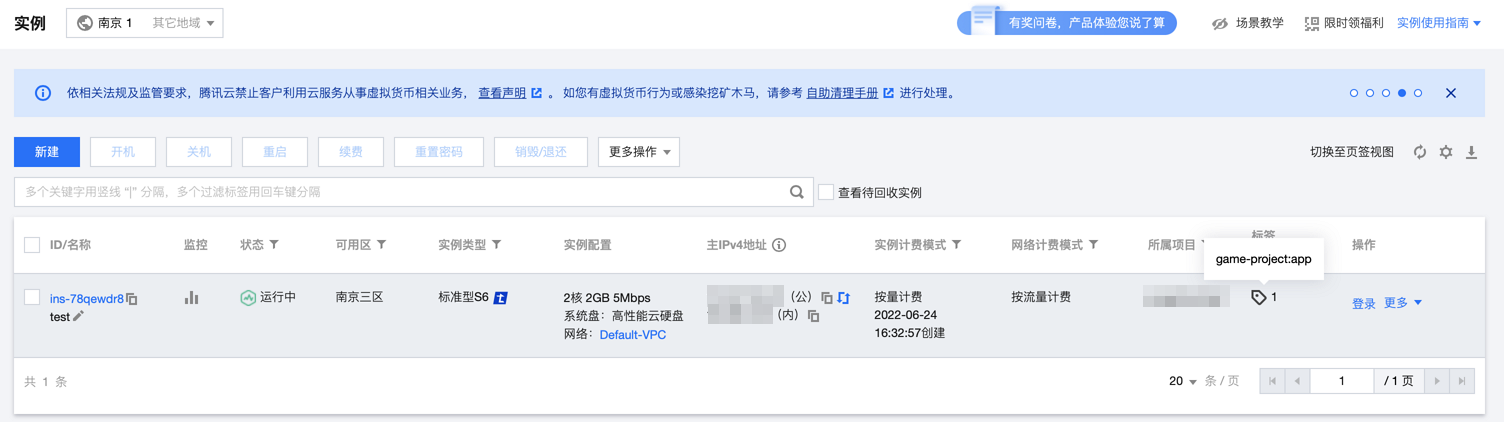The image size is (1504, 422).
Task: Click the refresh list icon
Action: [1419, 152]
